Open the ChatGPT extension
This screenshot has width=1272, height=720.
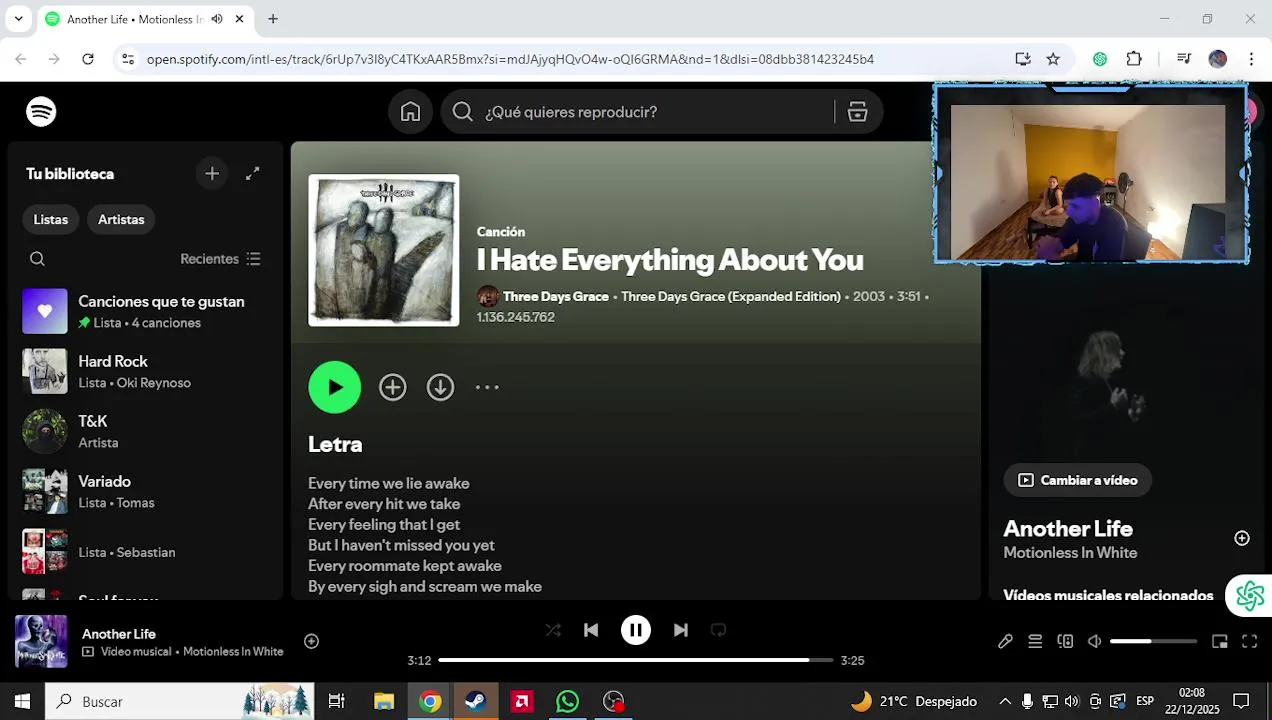pos(1100,59)
